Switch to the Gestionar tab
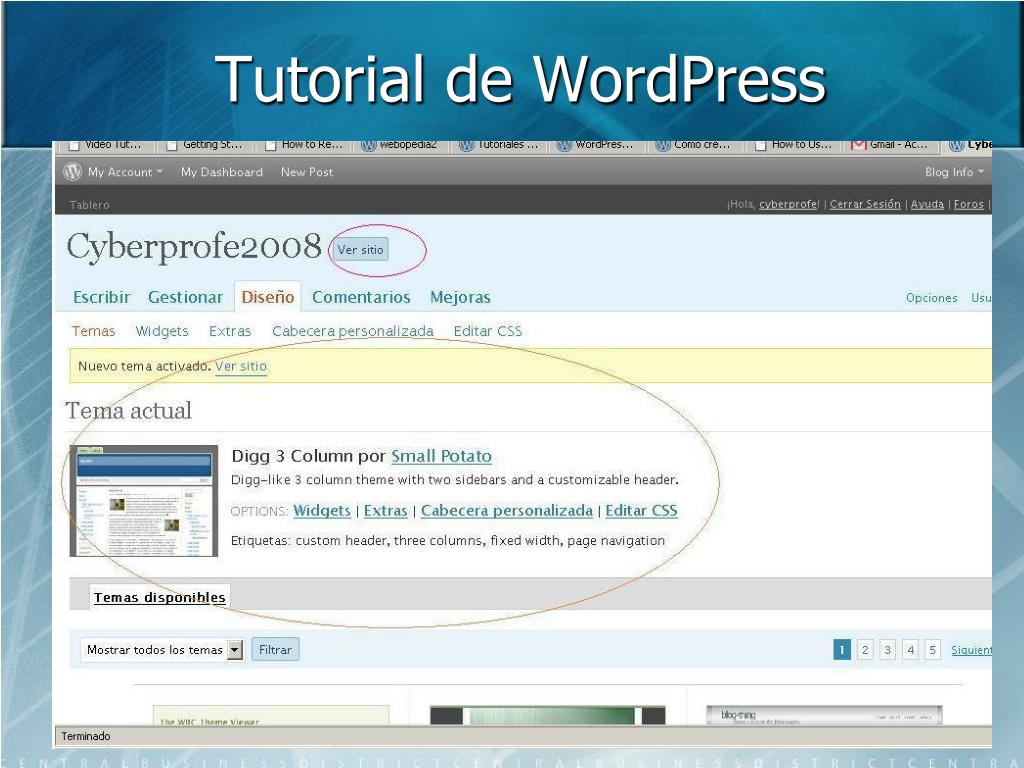Image resolution: width=1024 pixels, height=768 pixels. point(185,297)
